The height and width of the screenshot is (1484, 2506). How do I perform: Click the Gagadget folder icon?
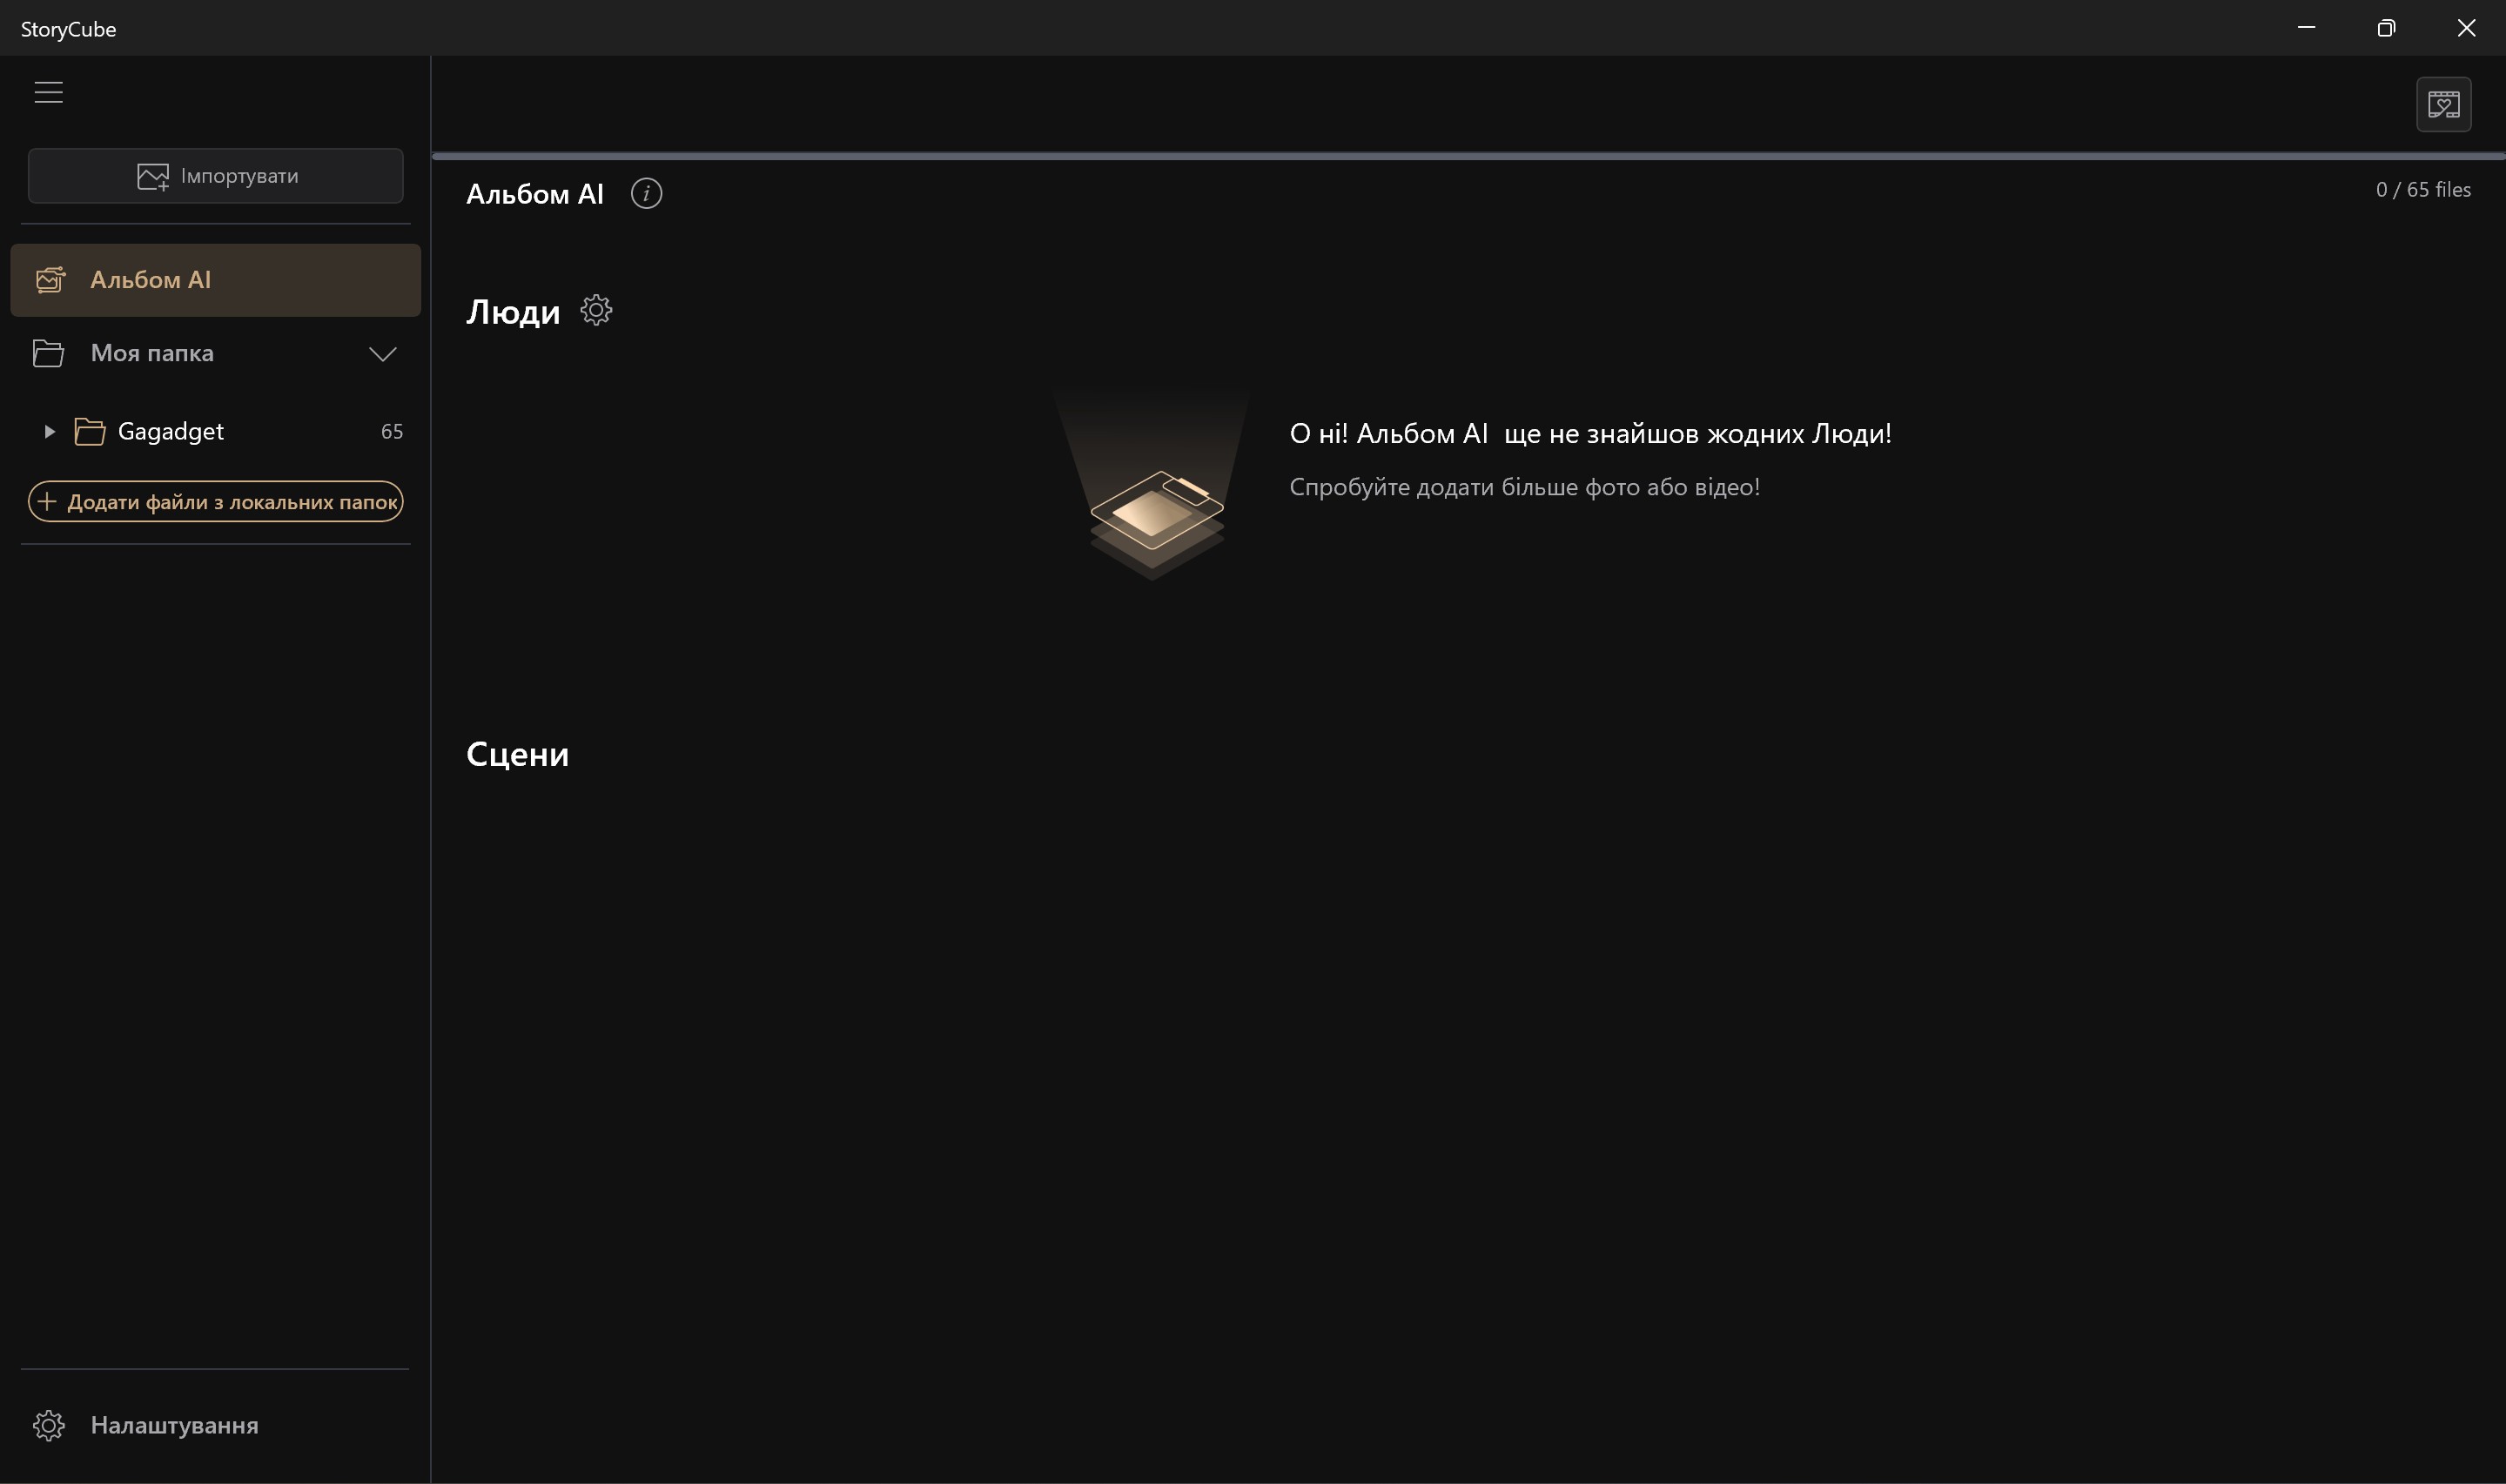point(90,432)
